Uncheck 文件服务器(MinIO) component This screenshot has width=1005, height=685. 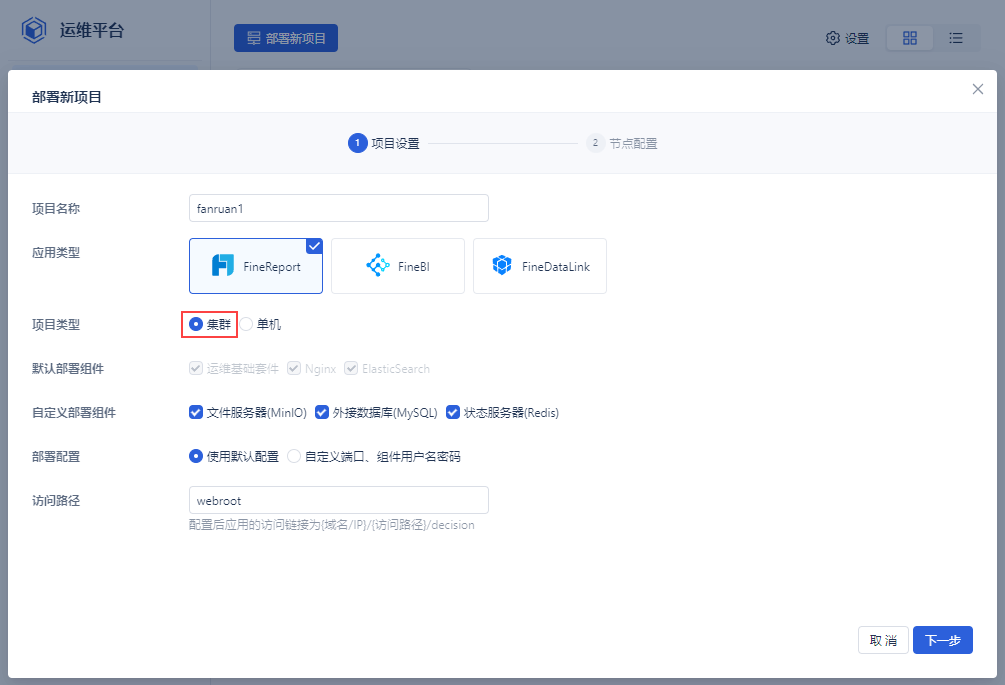tap(196, 412)
